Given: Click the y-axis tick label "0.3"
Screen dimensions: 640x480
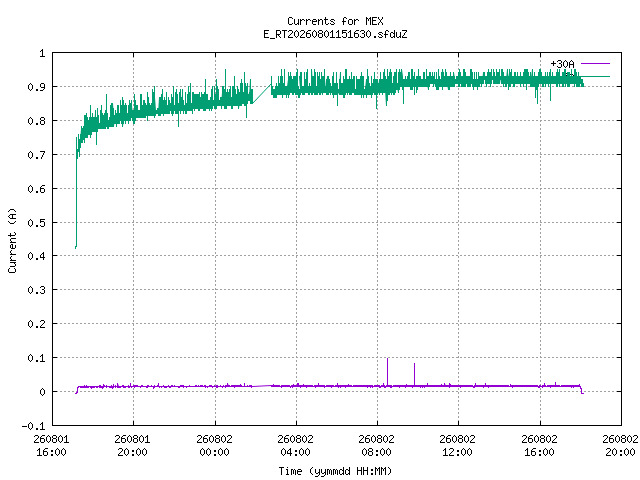Looking at the screenshot, I should 36,290.
